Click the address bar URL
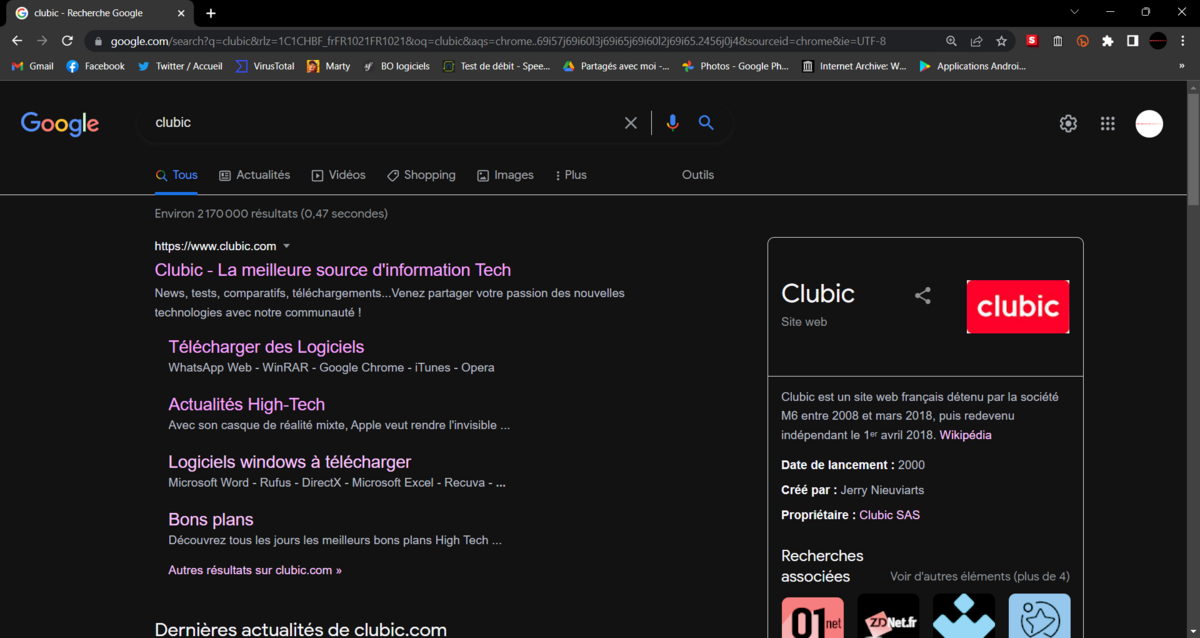Image resolution: width=1200 pixels, height=638 pixels. [498, 41]
